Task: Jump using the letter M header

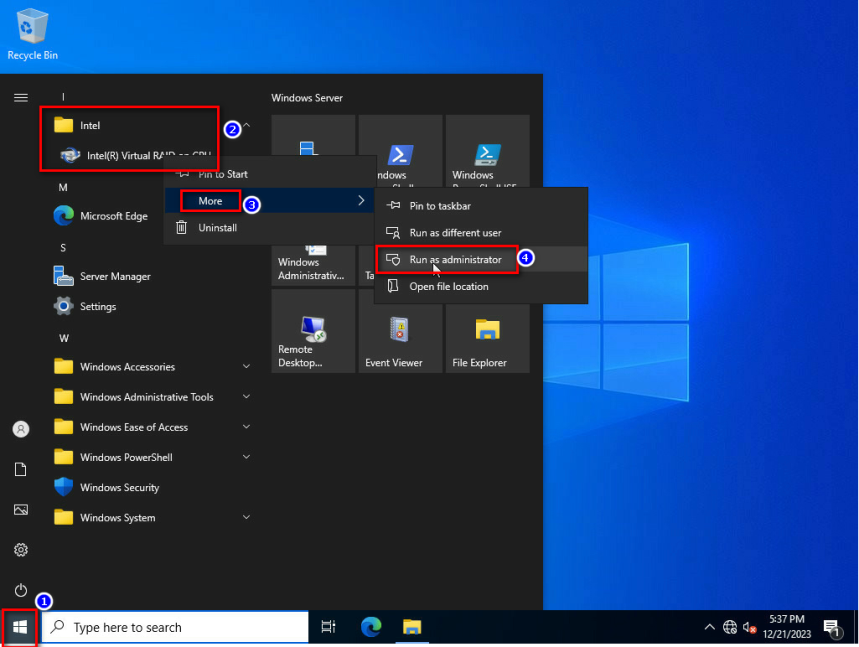Action: coord(63,187)
